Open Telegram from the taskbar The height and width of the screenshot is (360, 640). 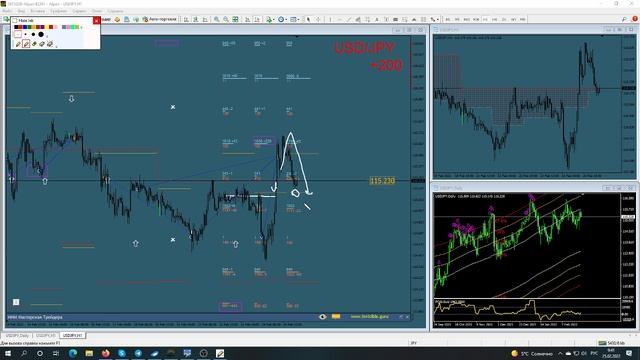click(138, 353)
